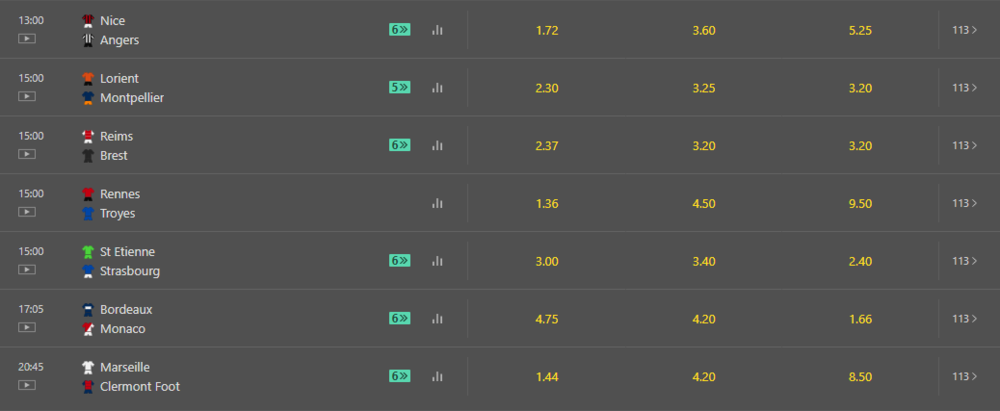Select Monaco away win odds 1.66
This screenshot has height=411, width=1000.
point(860,318)
